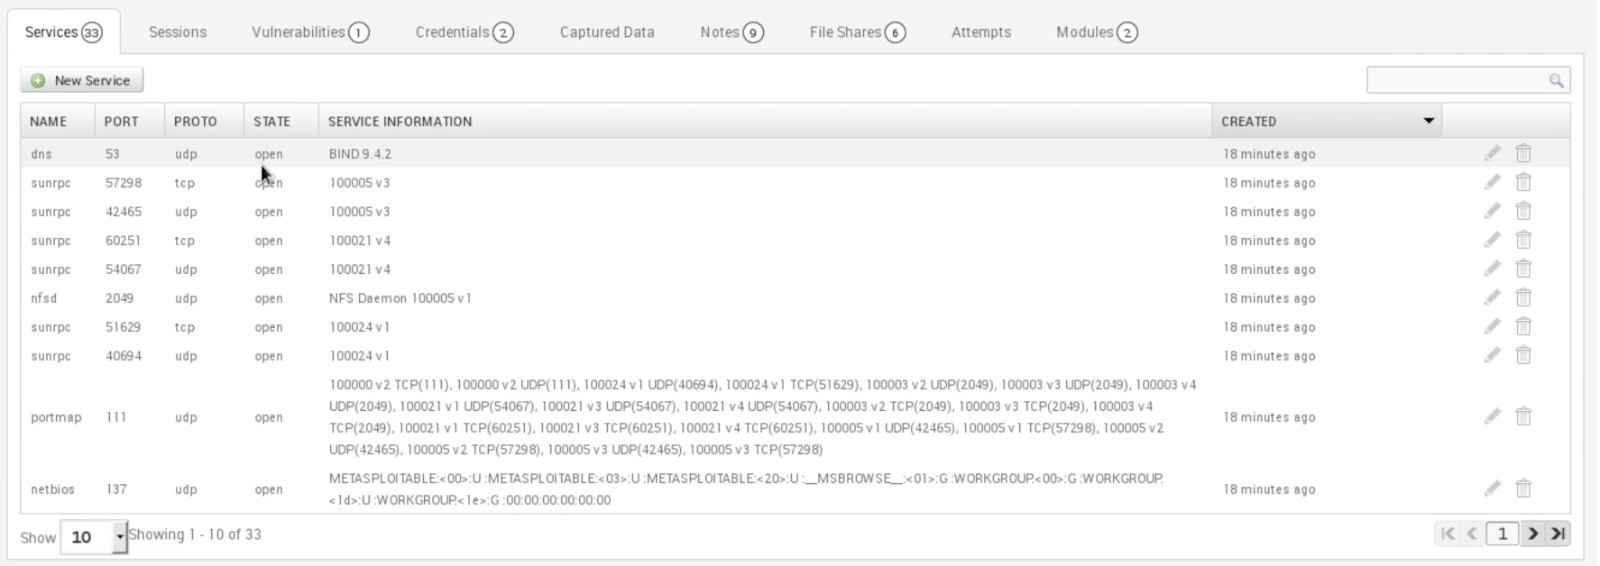Image resolution: width=1600 pixels, height=566 pixels.
Task: Switch to the Notes tab
Action: [732, 32]
